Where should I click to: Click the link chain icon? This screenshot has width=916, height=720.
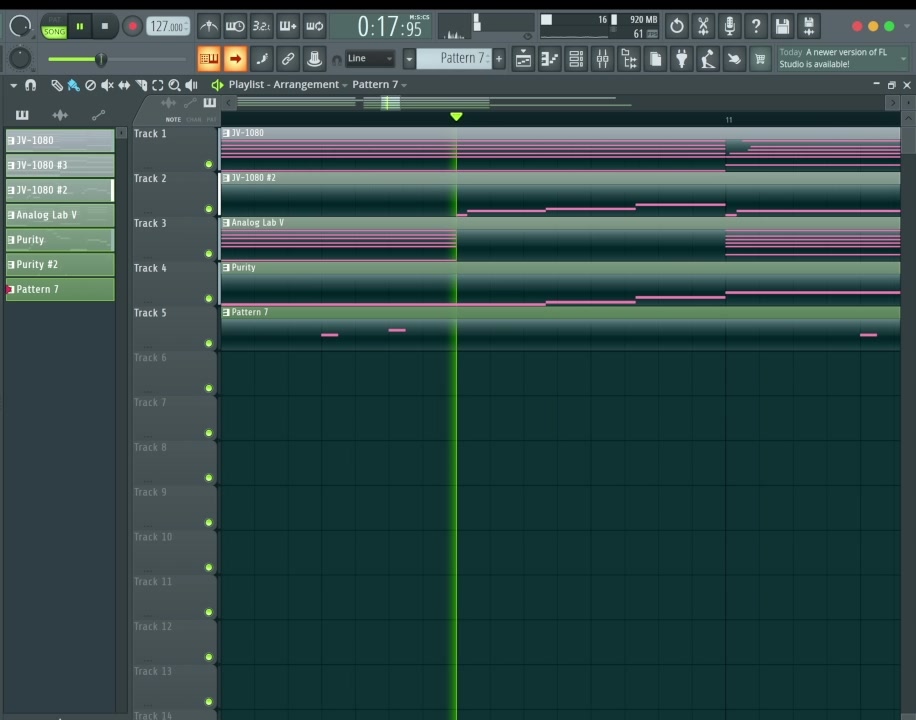[288, 58]
